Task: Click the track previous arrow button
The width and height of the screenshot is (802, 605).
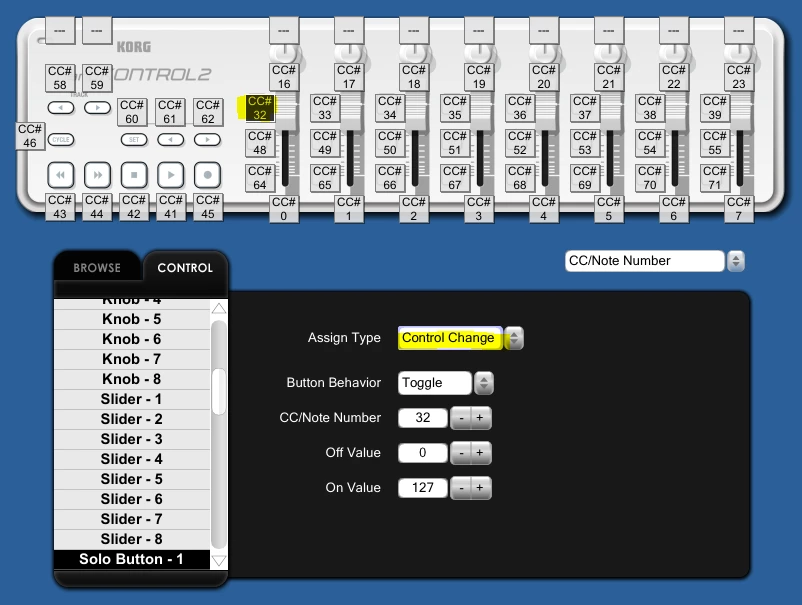Action: coord(61,108)
